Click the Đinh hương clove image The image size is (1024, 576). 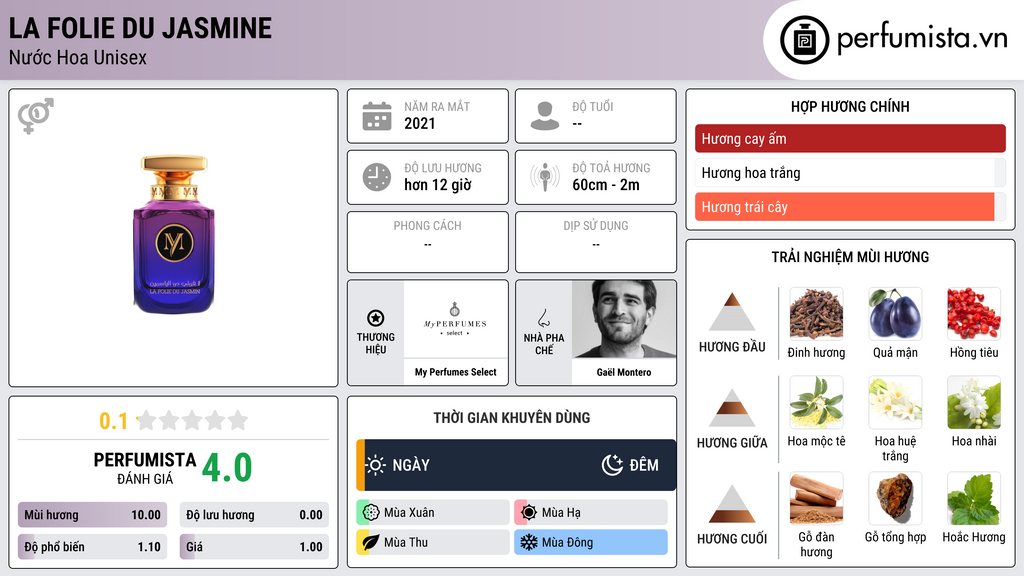click(x=816, y=314)
